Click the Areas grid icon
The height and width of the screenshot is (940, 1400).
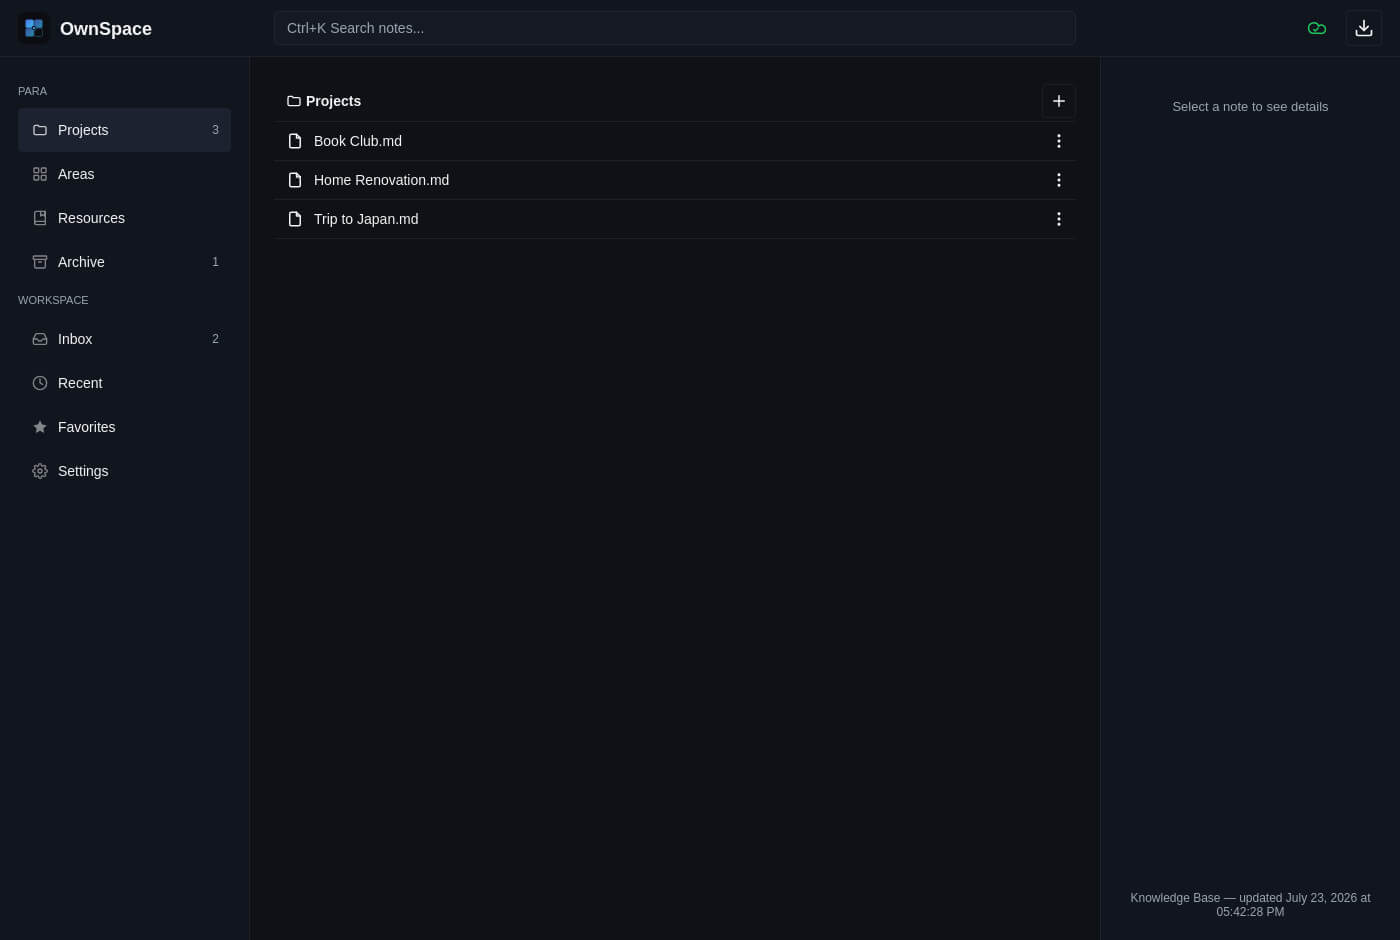[40, 174]
